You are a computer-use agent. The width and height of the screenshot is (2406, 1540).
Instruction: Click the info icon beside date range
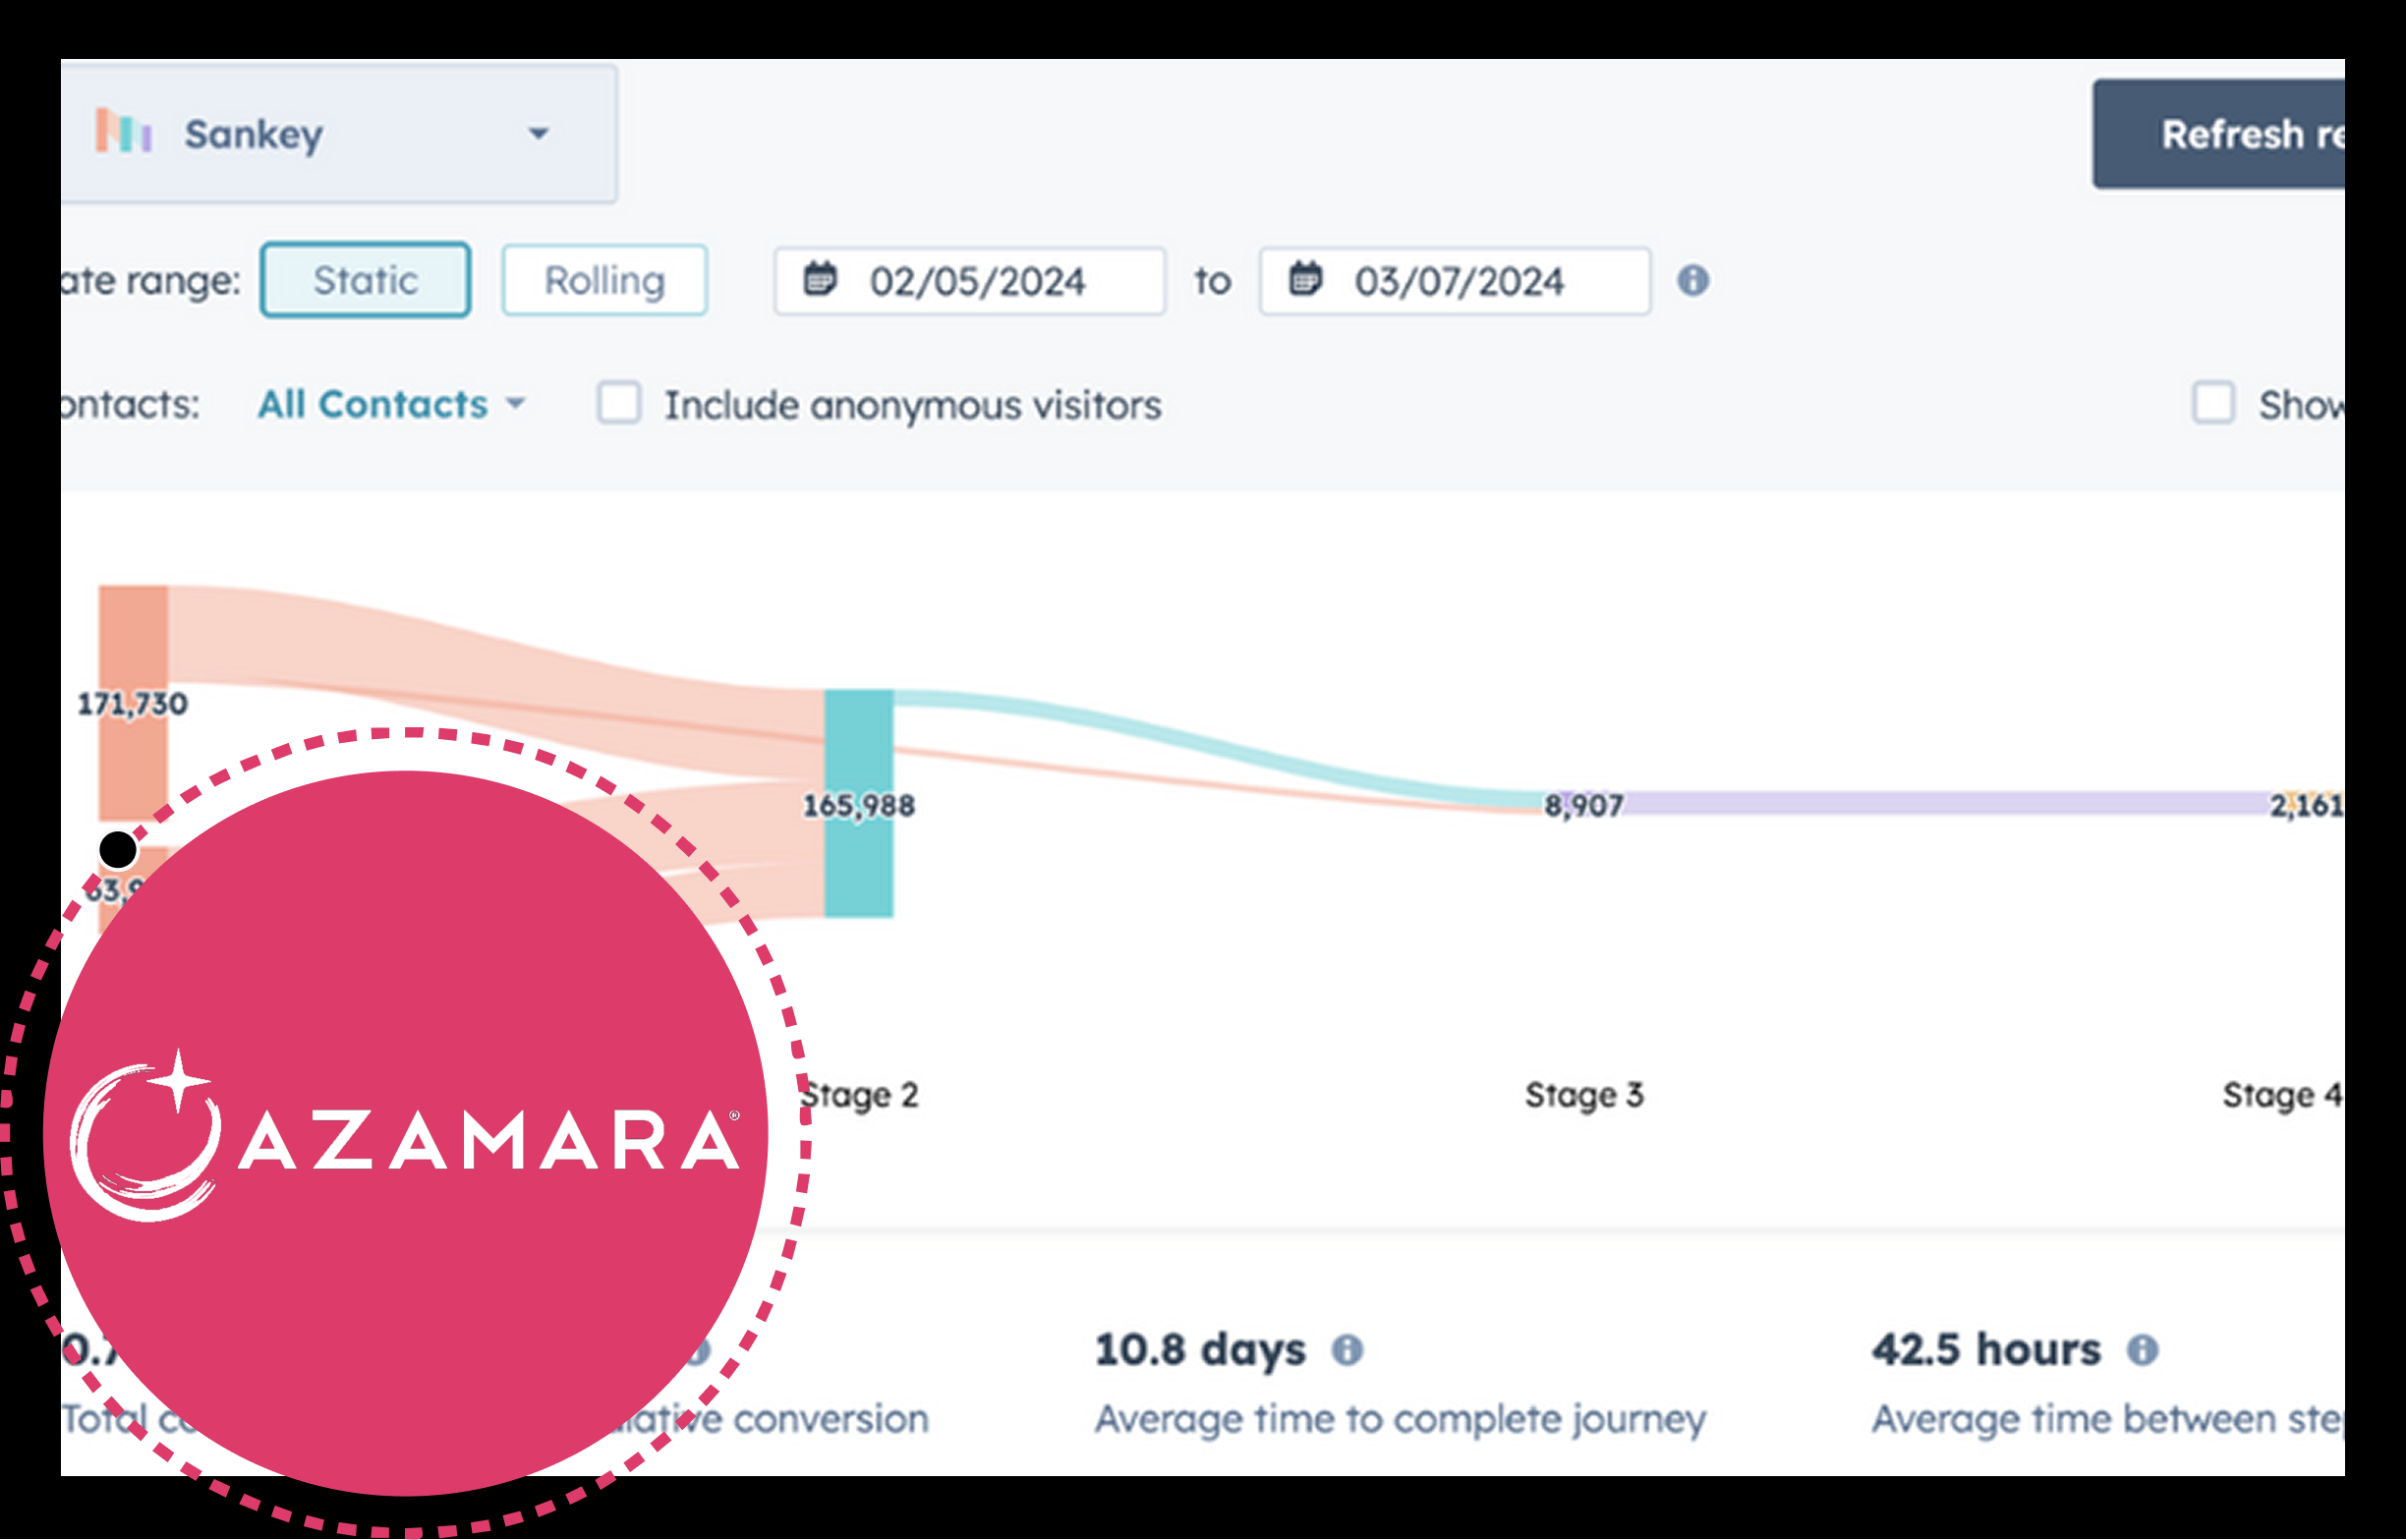click(x=1693, y=280)
